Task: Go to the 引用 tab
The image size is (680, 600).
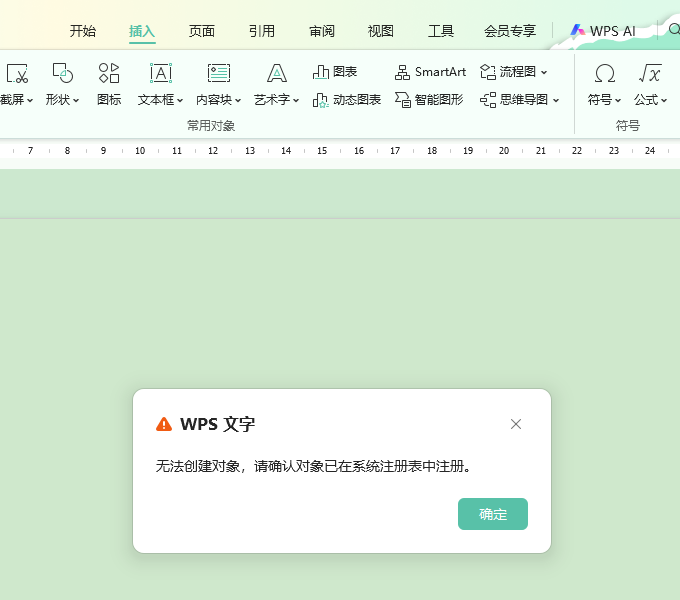Action: 262,31
